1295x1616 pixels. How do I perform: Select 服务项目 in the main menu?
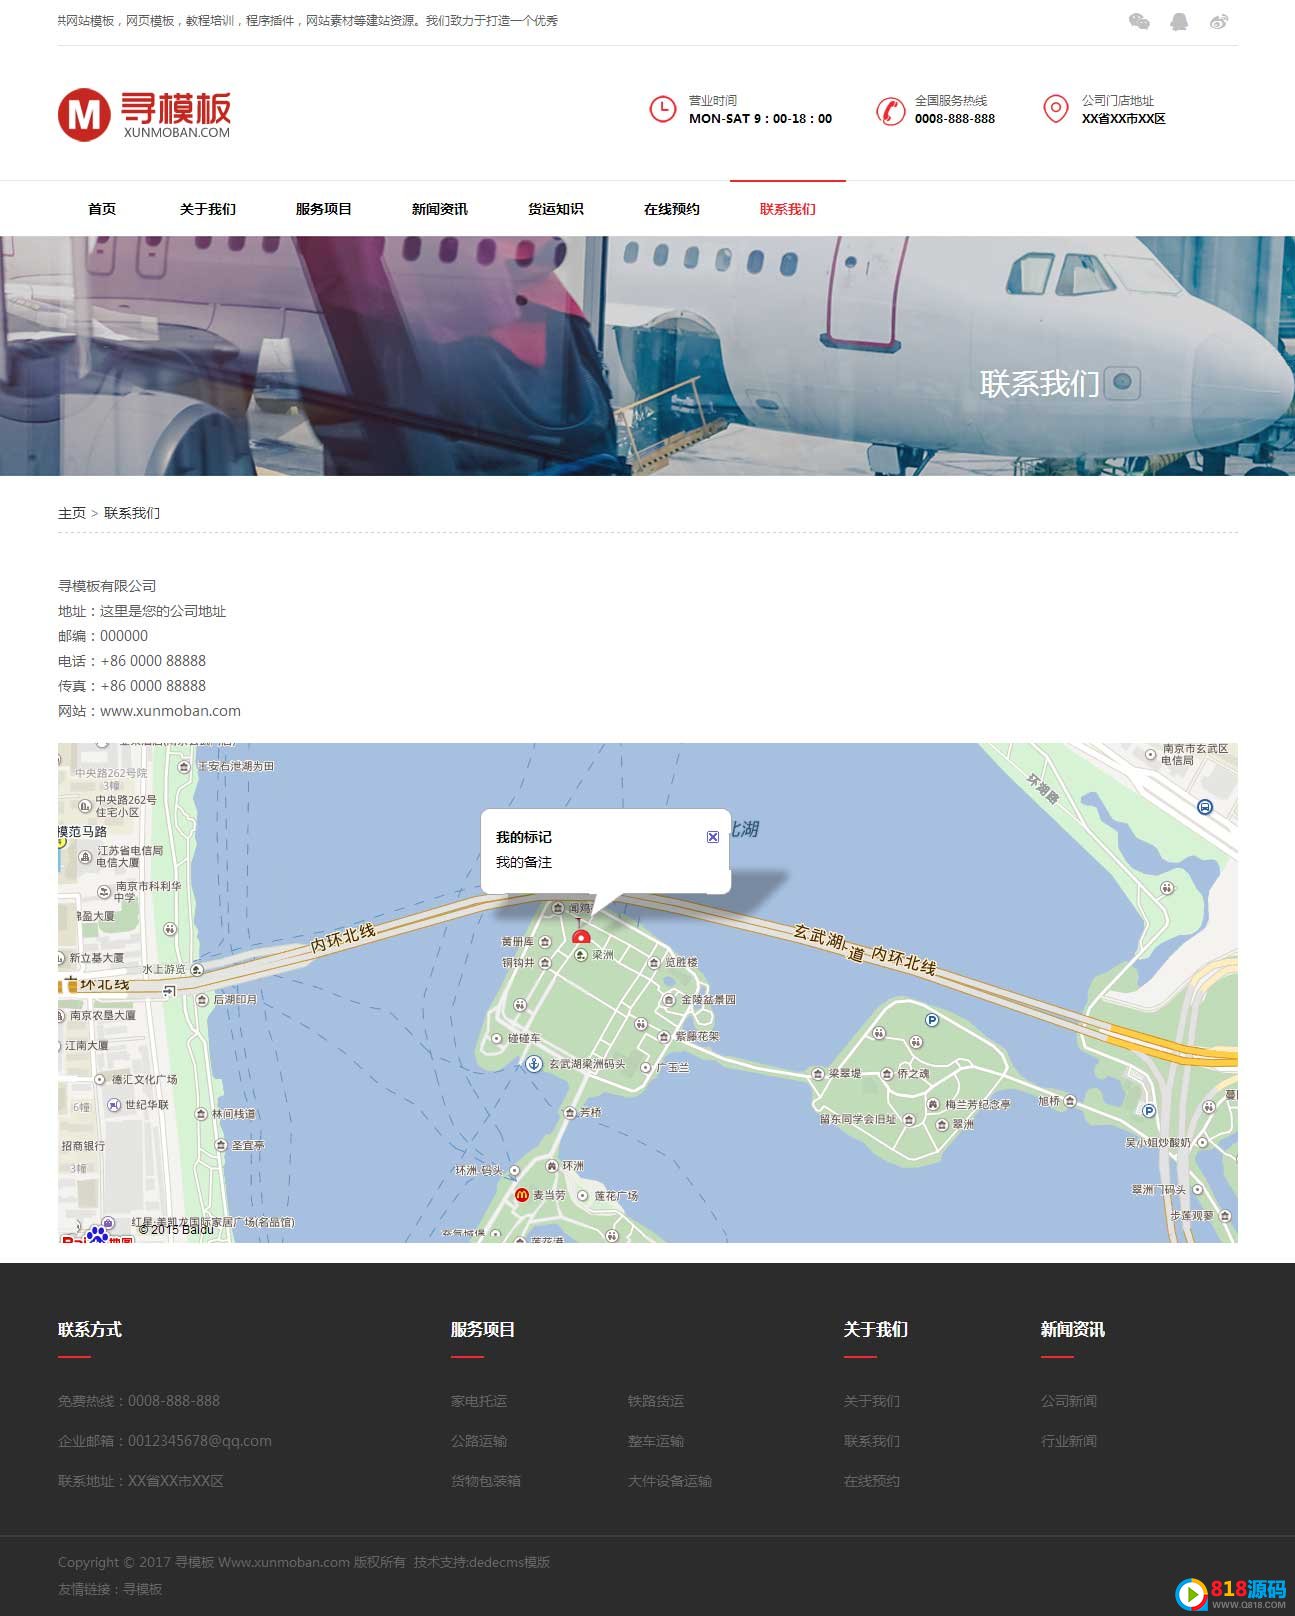[324, 209]
